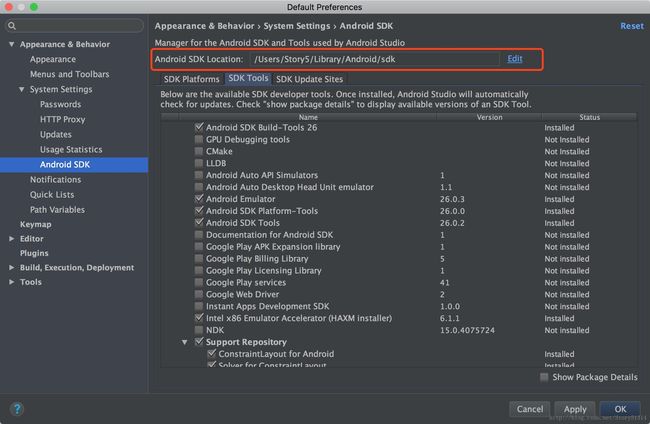Open Menus and Toolbars settings
The width and height of the screenshot is (650, 424).
[x=70, y=74]
